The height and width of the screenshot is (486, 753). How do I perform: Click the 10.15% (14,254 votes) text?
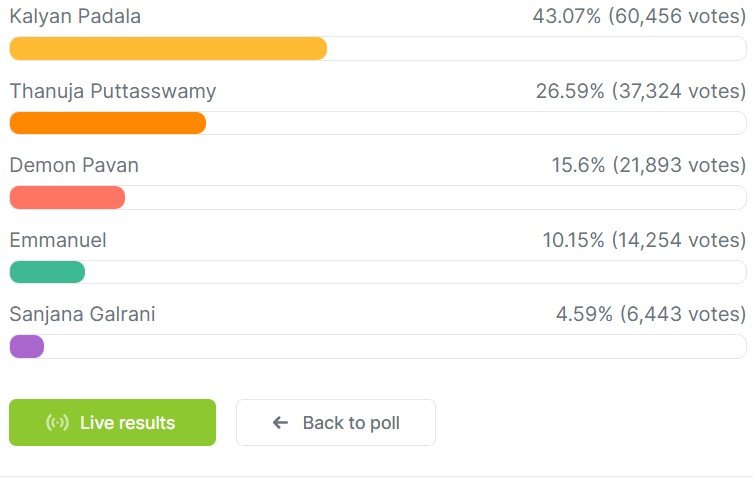tap(644, 240)
